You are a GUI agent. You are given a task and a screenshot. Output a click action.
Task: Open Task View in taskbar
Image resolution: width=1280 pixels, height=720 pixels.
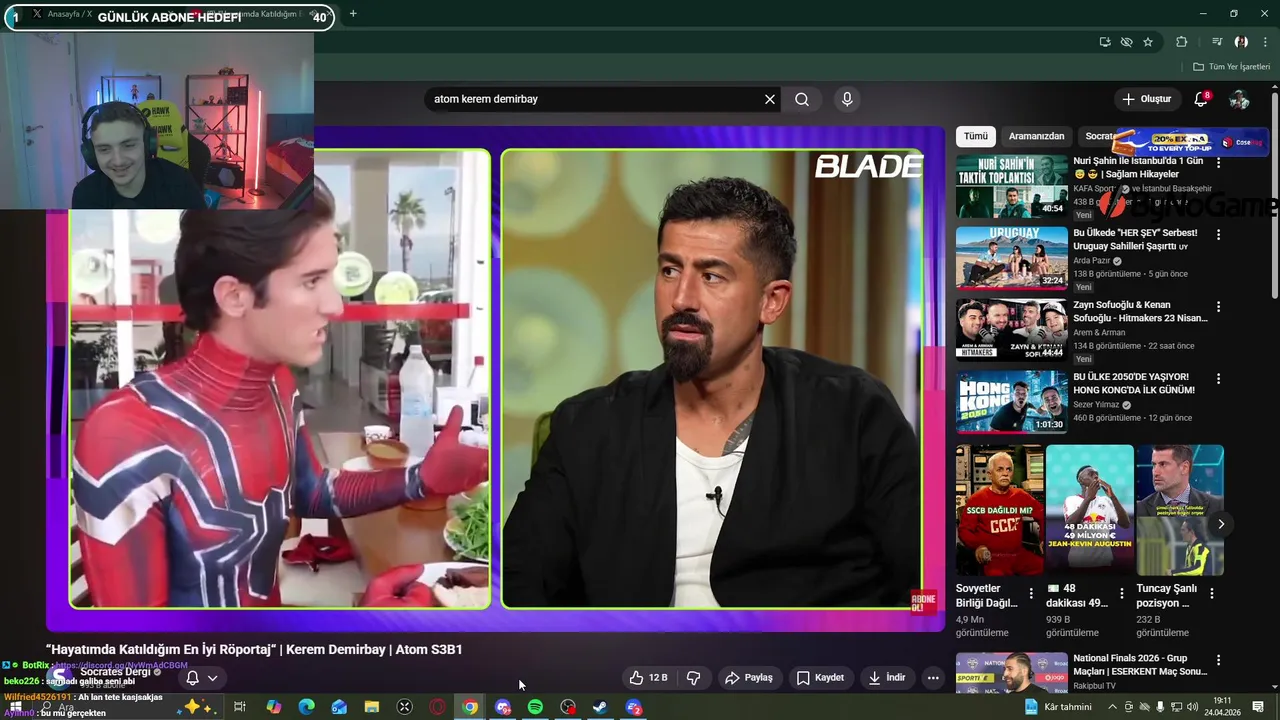(240, 707)
